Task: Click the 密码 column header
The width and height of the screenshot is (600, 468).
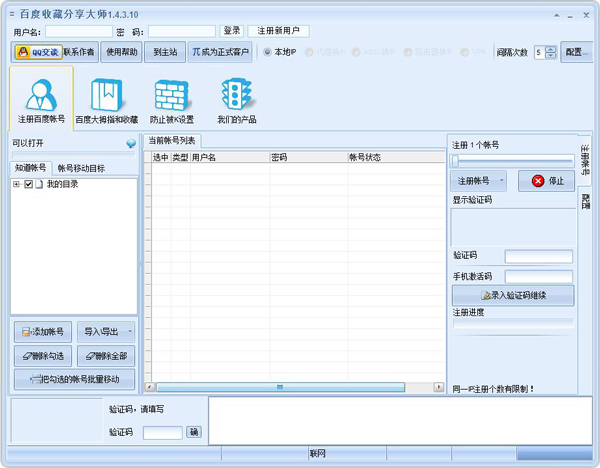Action: (x=309, y=157)
